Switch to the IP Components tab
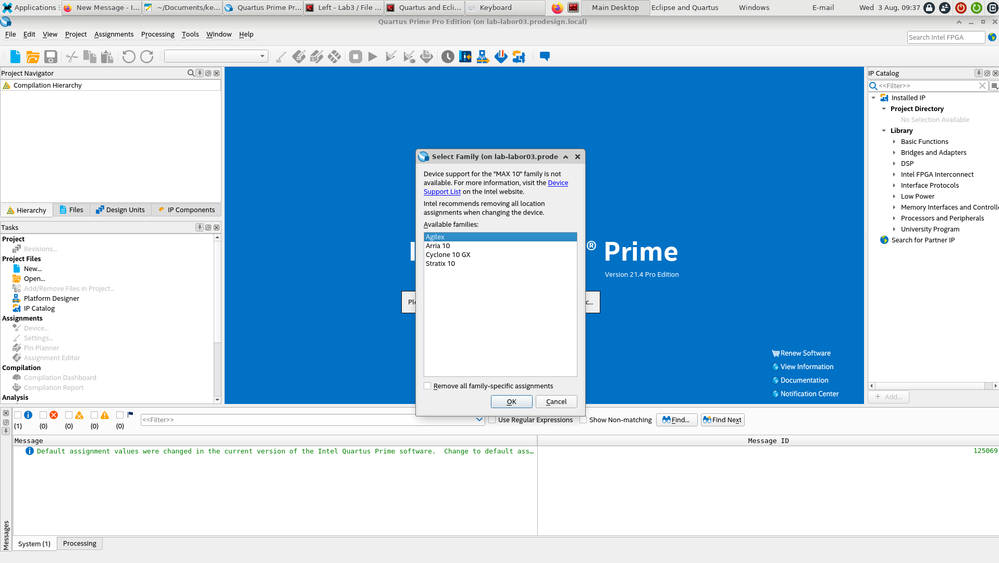999x563 pixels. [186, 210]
